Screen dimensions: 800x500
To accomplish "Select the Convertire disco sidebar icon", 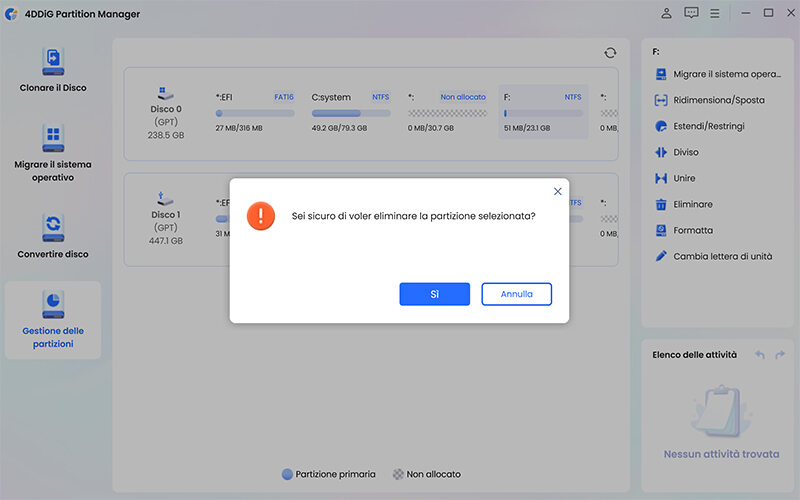I will pyautogui.click(x=52, y=227).
